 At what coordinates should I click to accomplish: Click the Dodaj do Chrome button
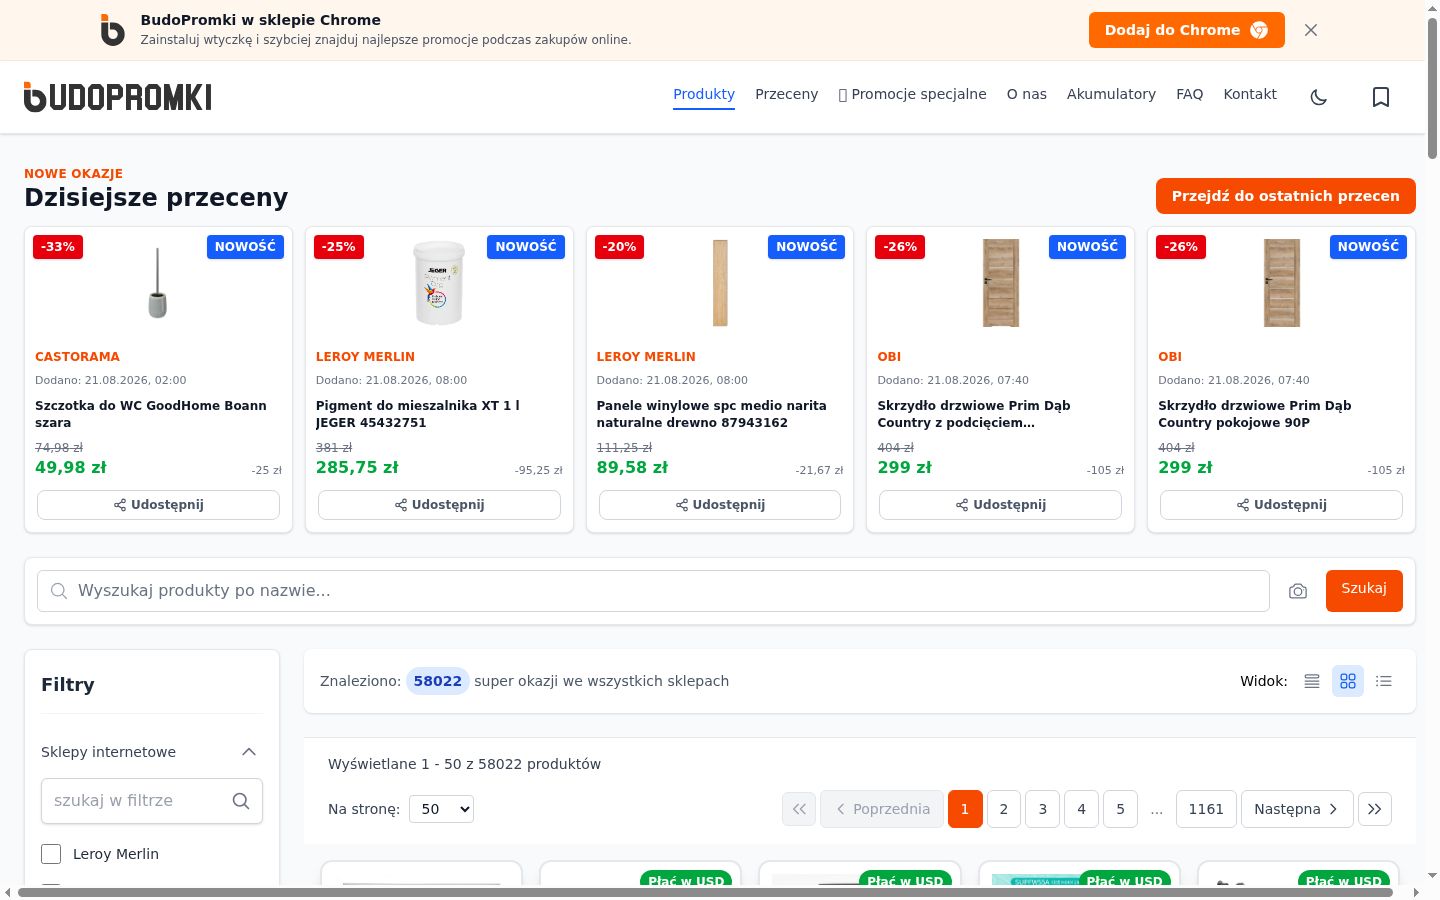tap(1187, 30)
